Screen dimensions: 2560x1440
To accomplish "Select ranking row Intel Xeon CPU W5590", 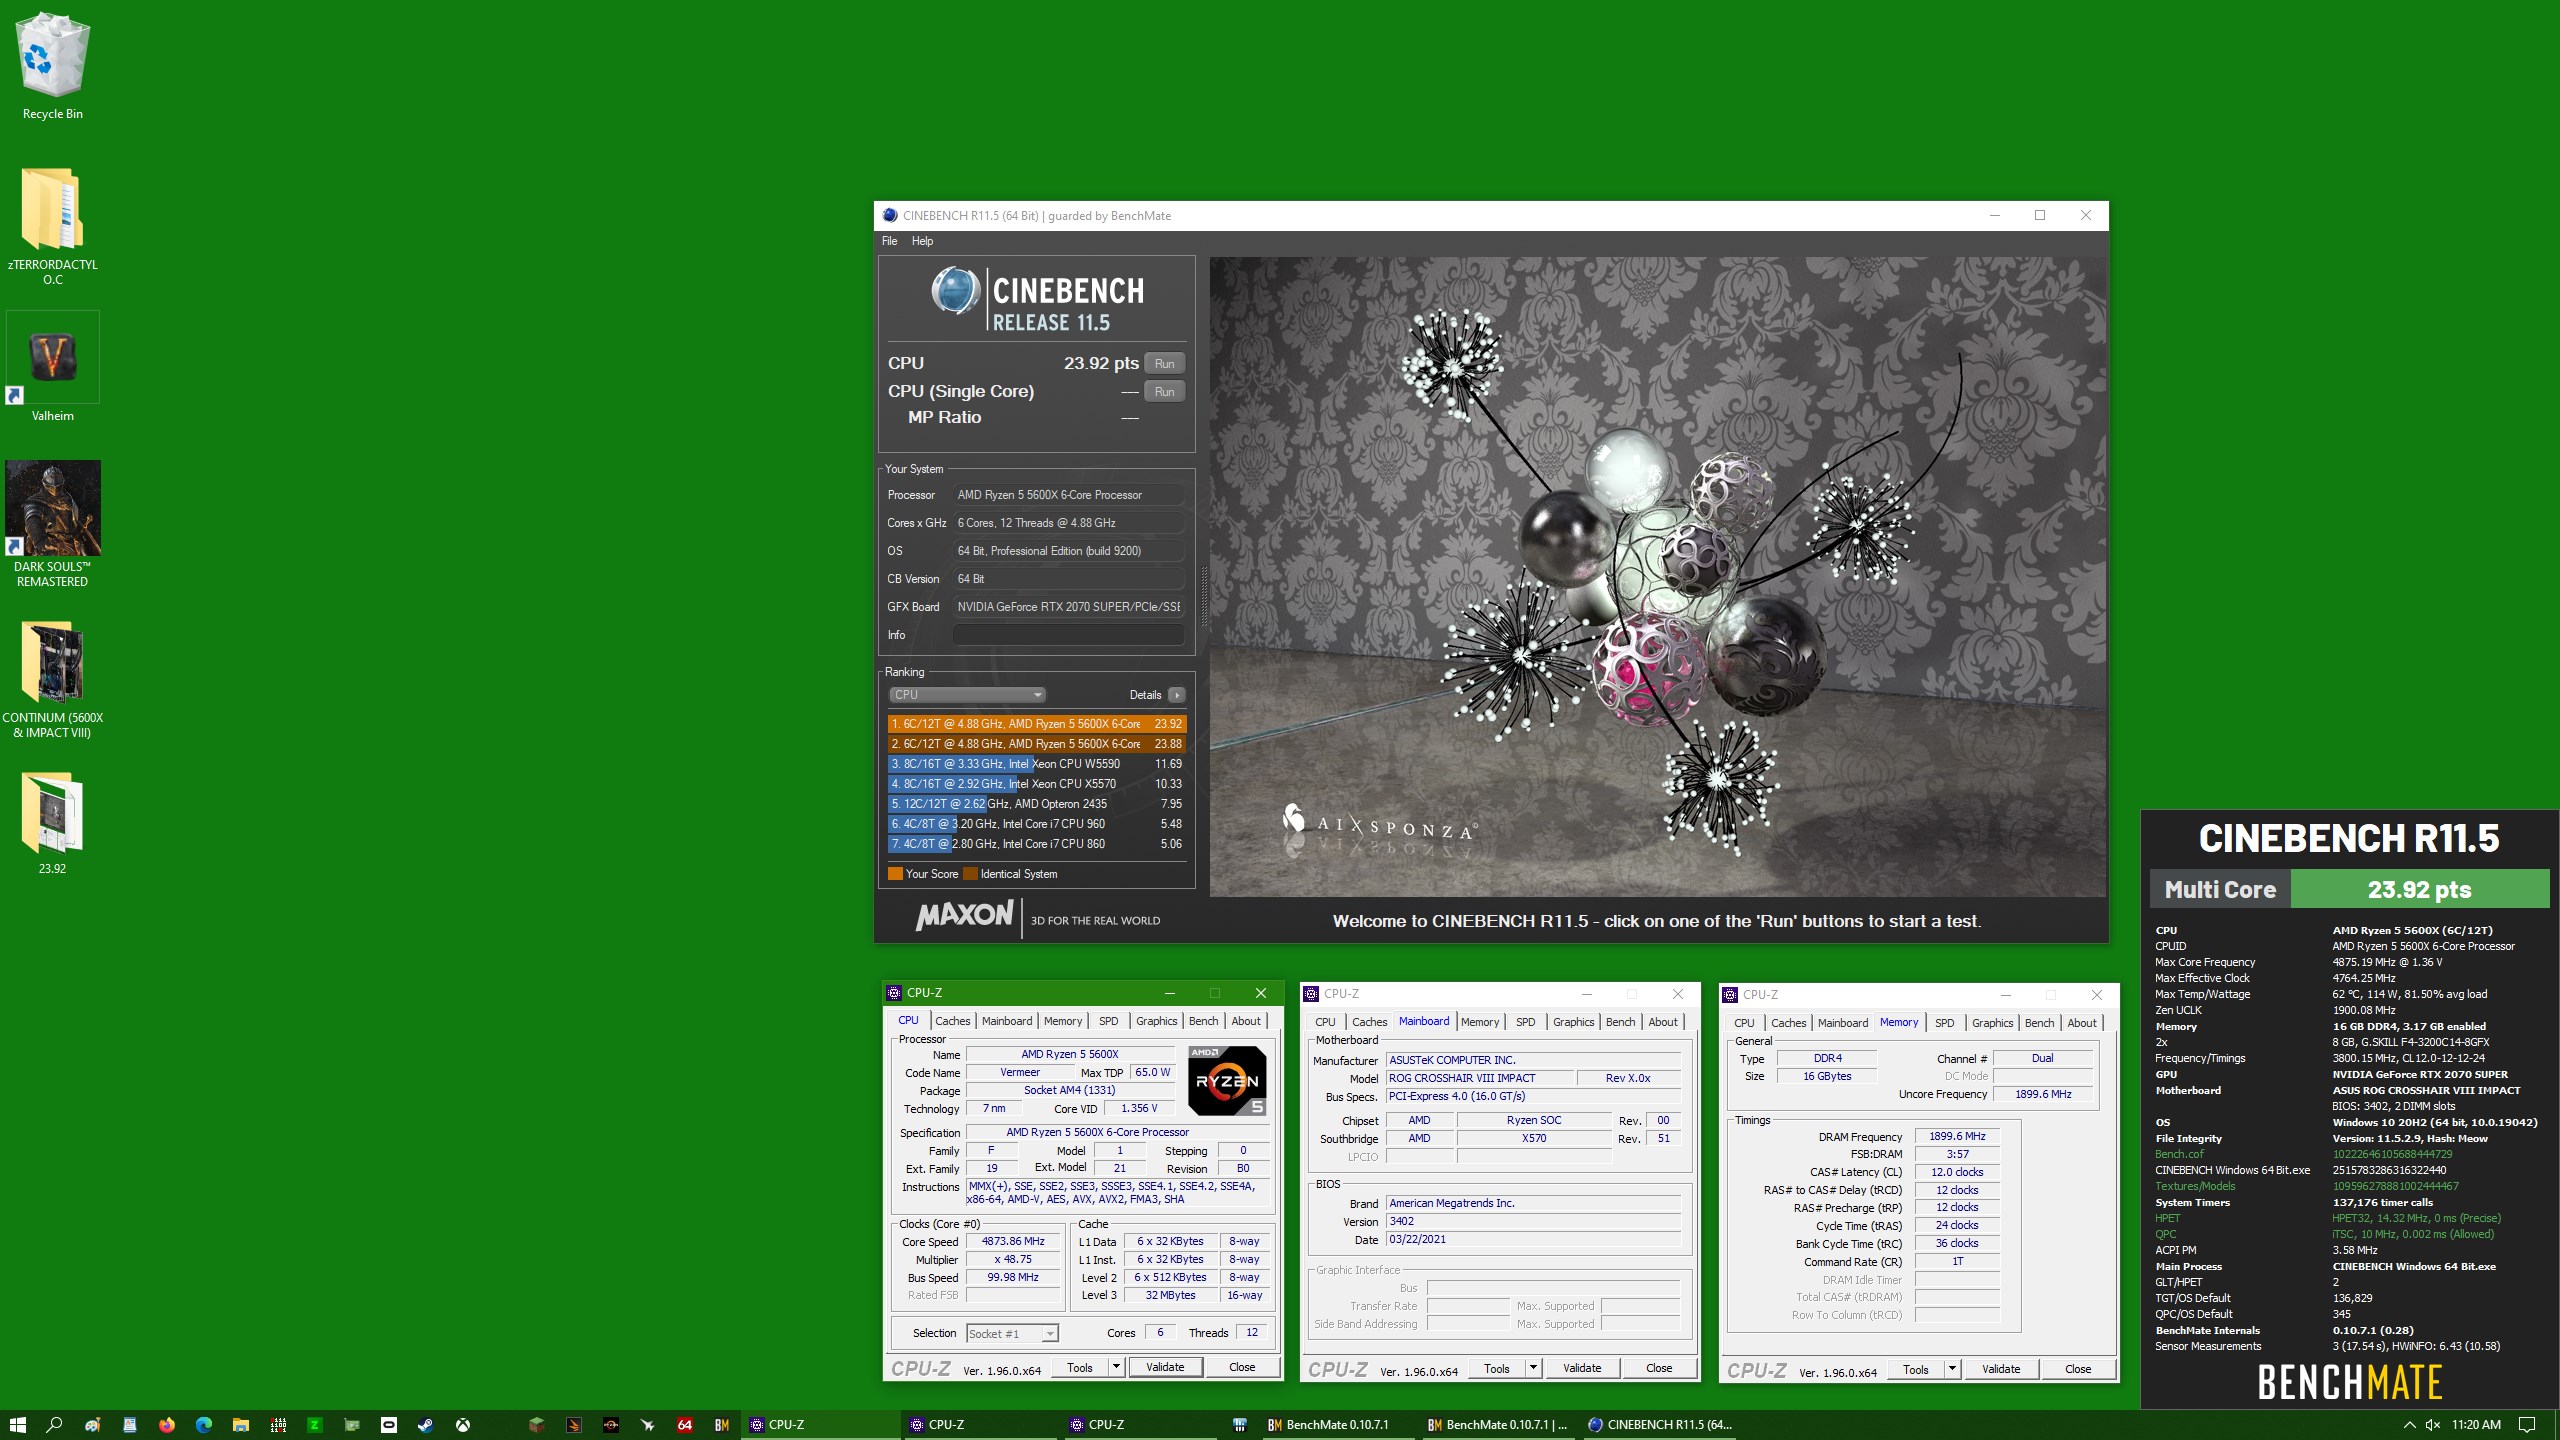I will (1036, 764).
